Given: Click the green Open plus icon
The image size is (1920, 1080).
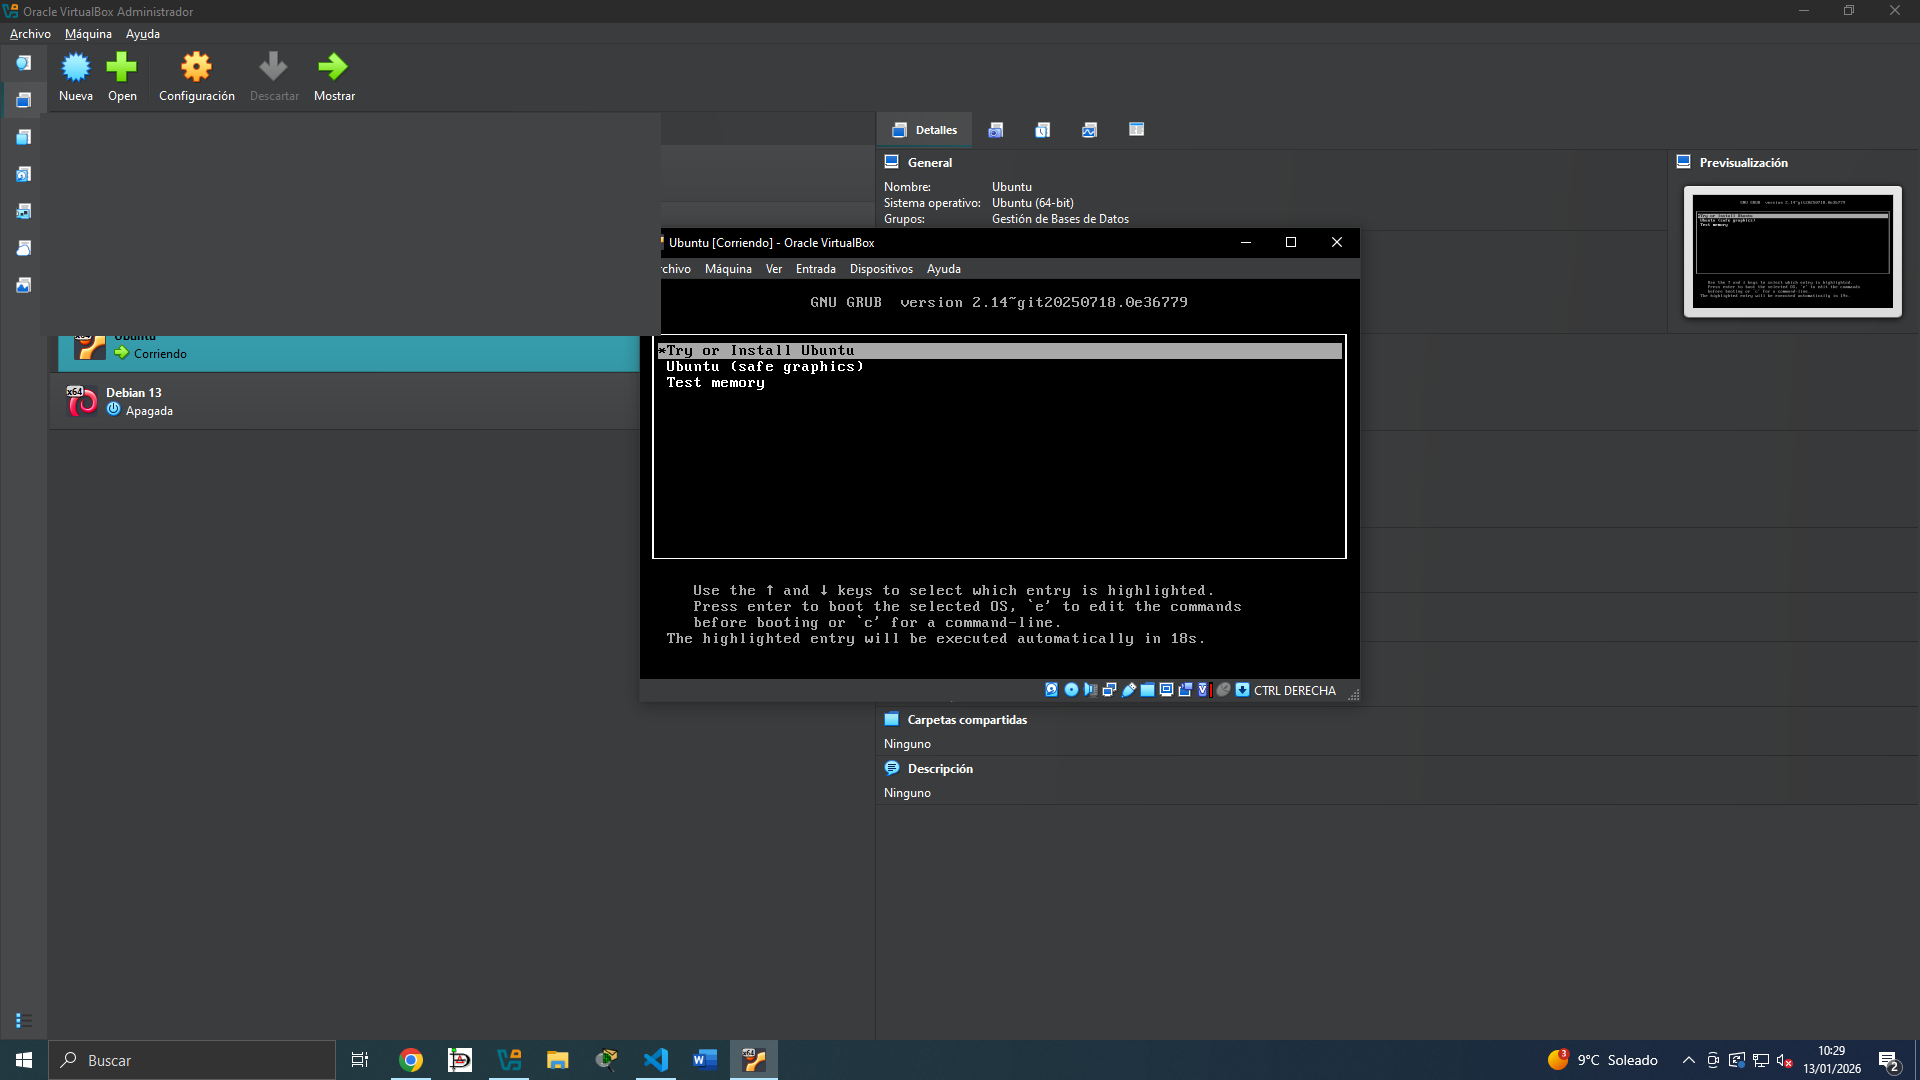Looking at the screenshot, I should 122,68.
